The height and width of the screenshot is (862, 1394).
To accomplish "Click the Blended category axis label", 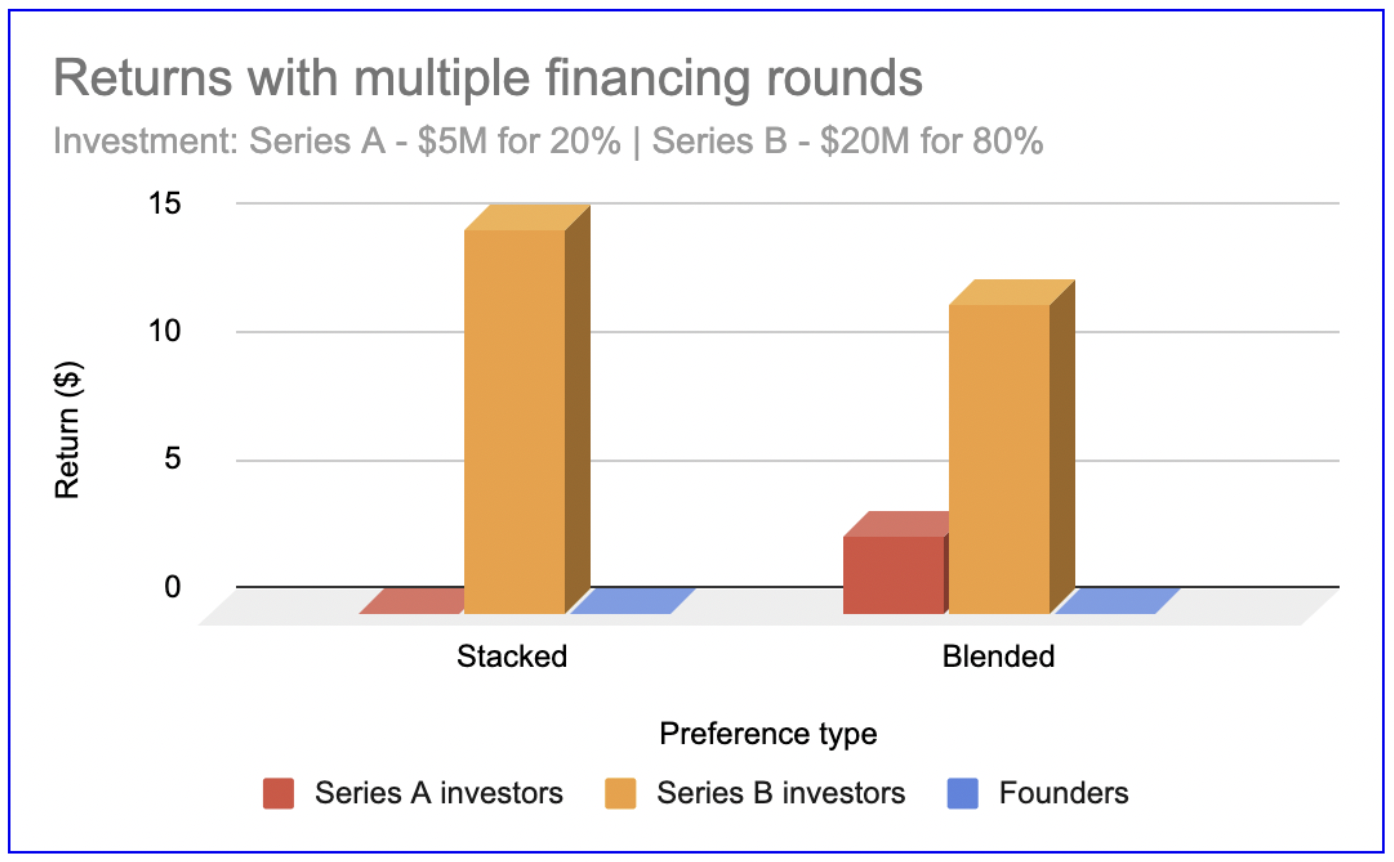I will (998, 657).
